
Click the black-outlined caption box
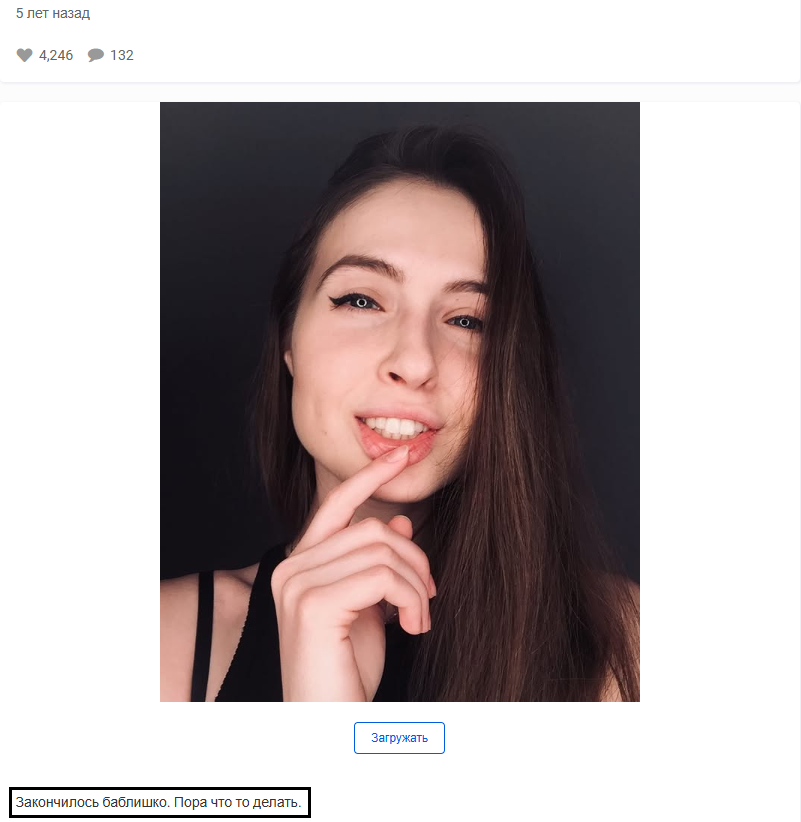tap(160, 802)
